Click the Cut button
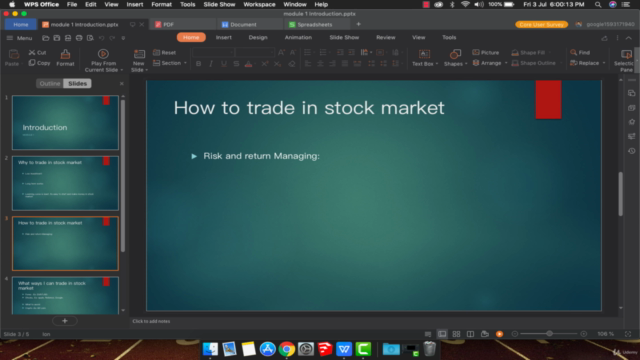640x360 pixels. 38,53
